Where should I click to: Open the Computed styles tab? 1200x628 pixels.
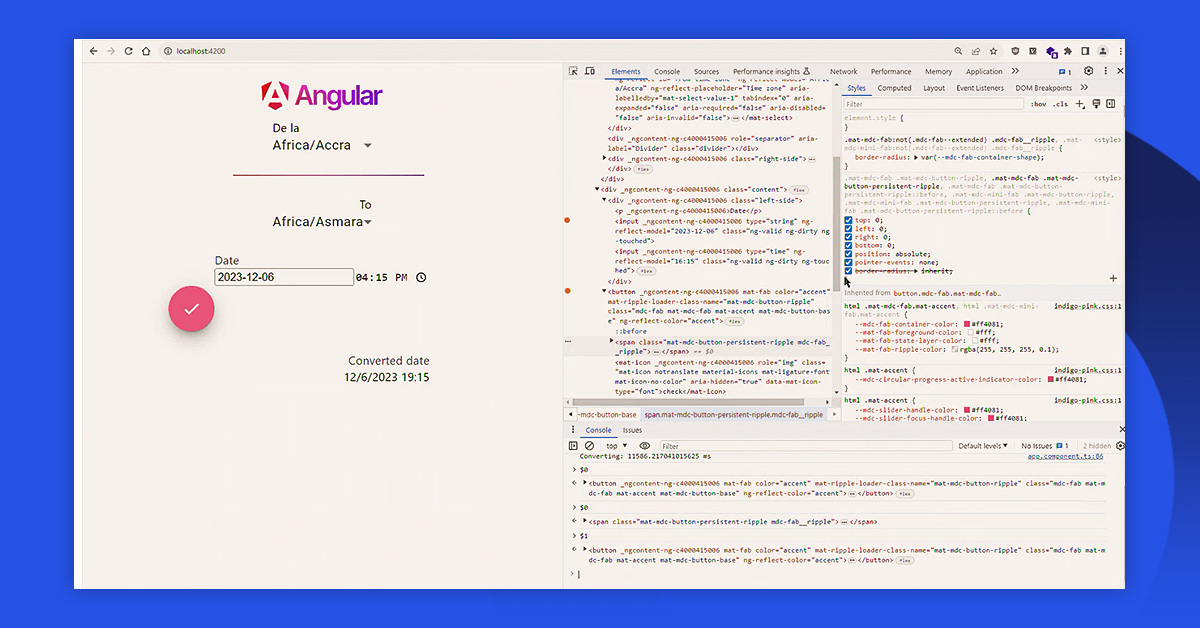coord(894,88)
